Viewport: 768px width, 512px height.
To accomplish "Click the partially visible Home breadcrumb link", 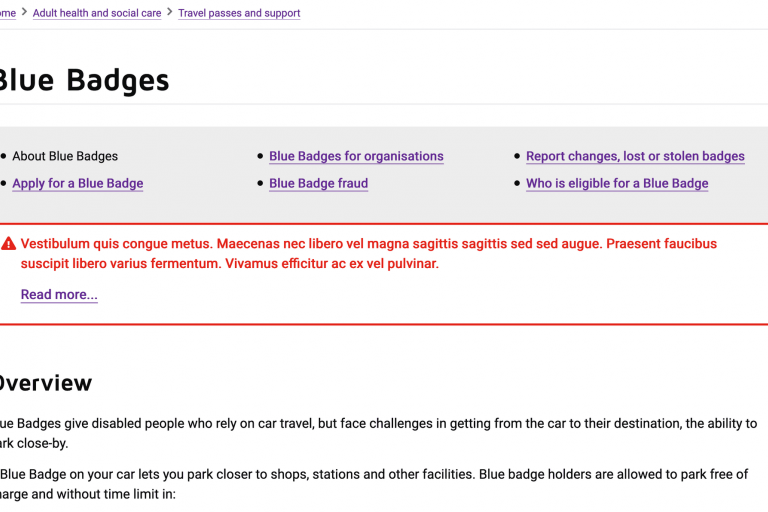I will coord(7,13).
